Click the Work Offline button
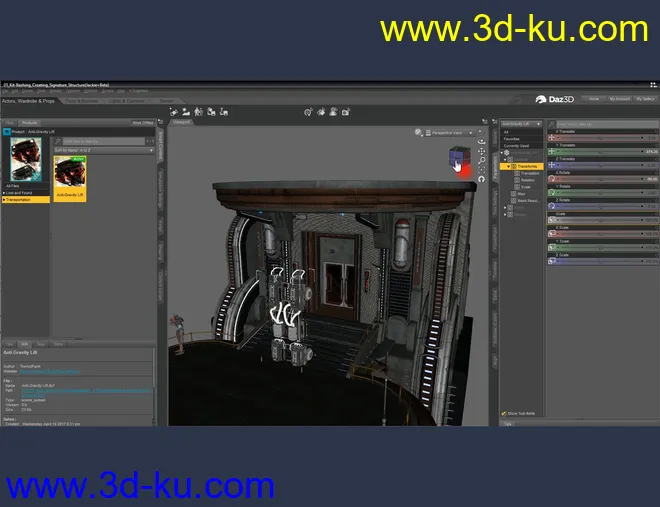This screenshot has width=660, height=507. pyautogui.click(x=142, y=122)
